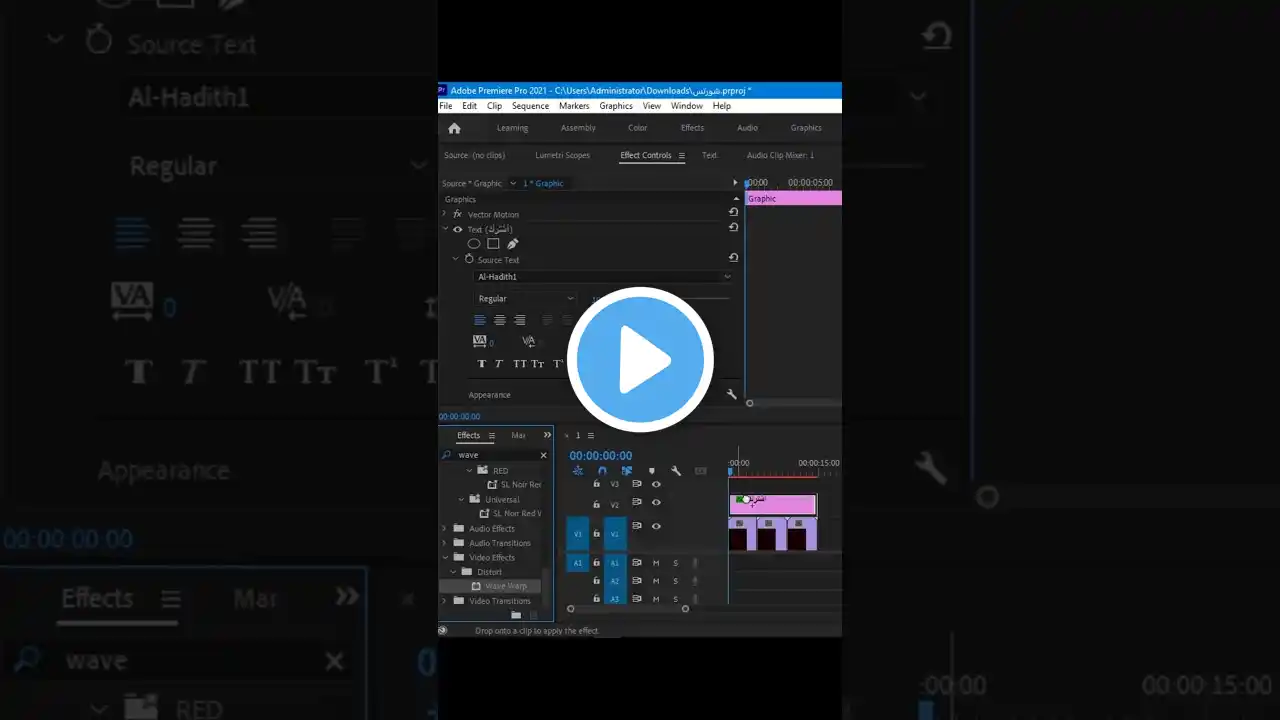Viewport: 1280px width, 720px height.
Task: Click the blue timeline timecode 00:00:00:00
Action: (600, 456)
